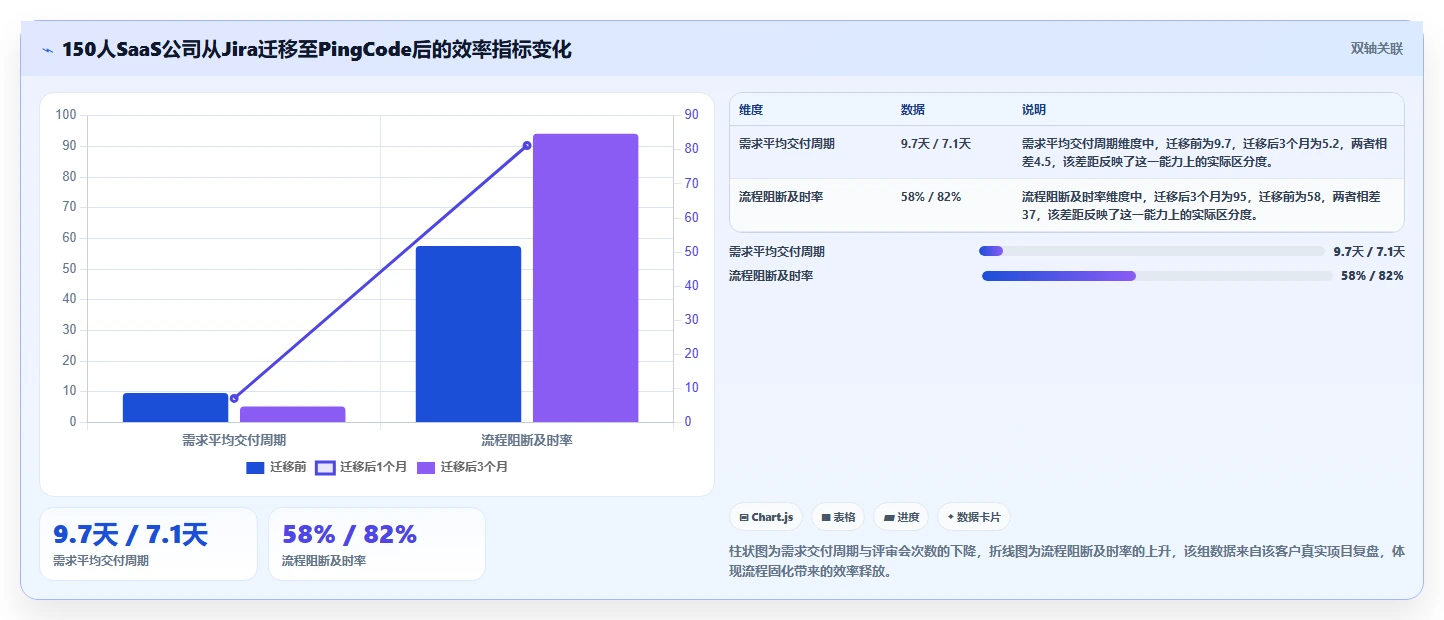
Task: Click the footer paragraph starting with 柱状图为需求交付周期
Action: pos(1067,562)
